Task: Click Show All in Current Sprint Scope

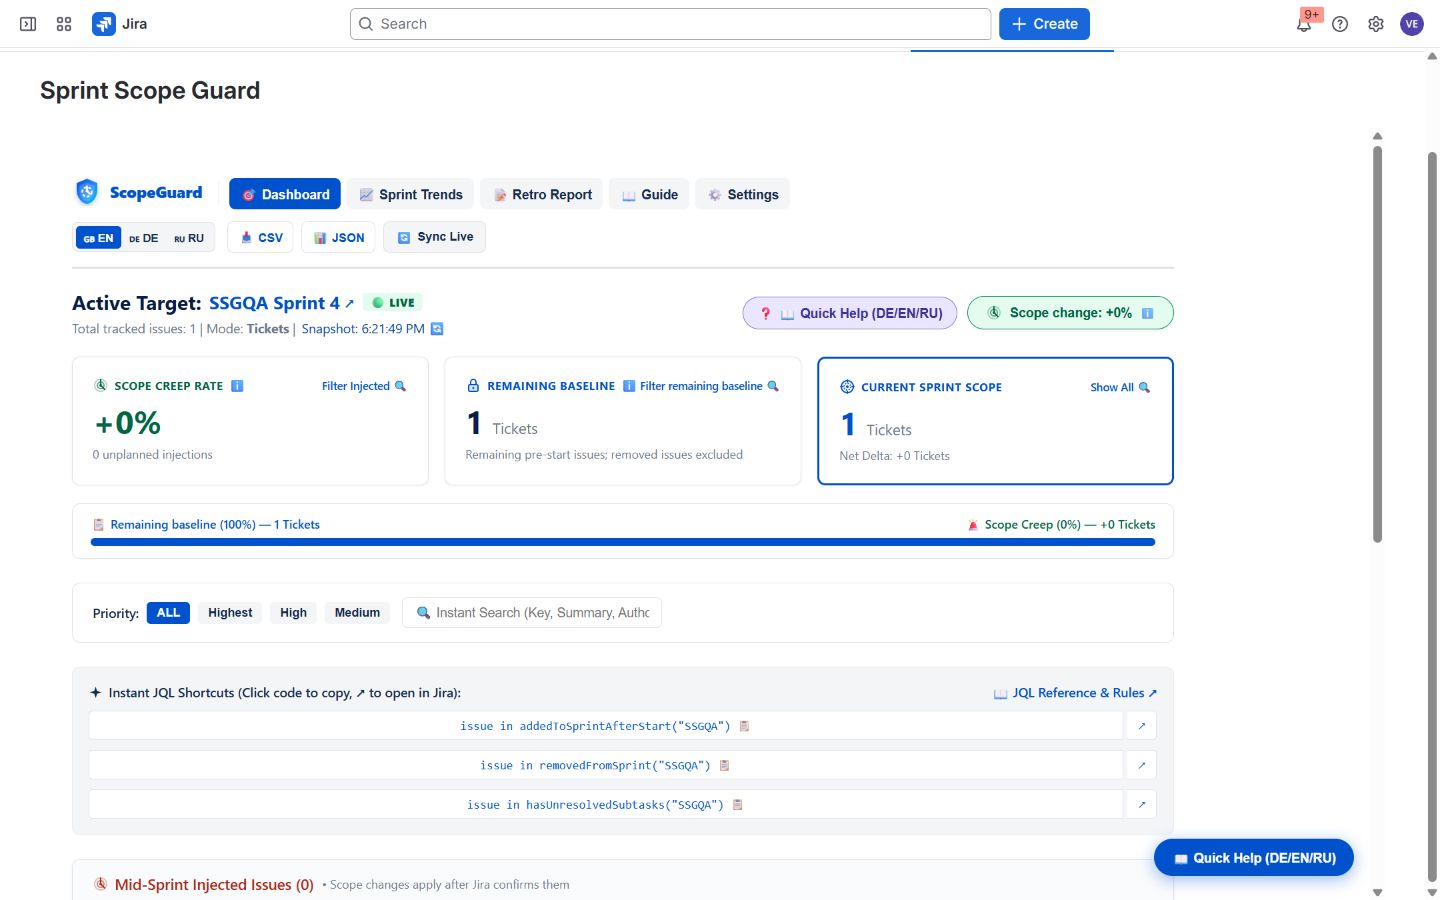Action: point(1120,387)
